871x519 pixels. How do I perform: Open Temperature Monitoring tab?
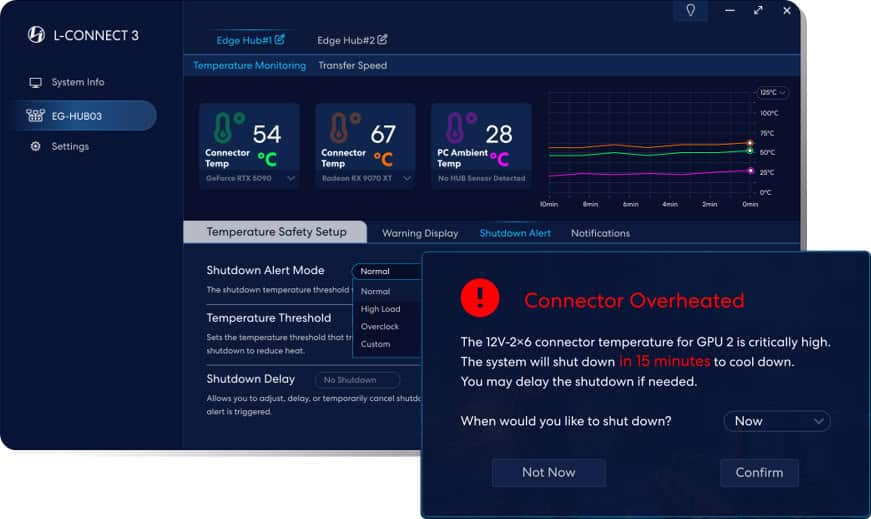coord(249,66)
